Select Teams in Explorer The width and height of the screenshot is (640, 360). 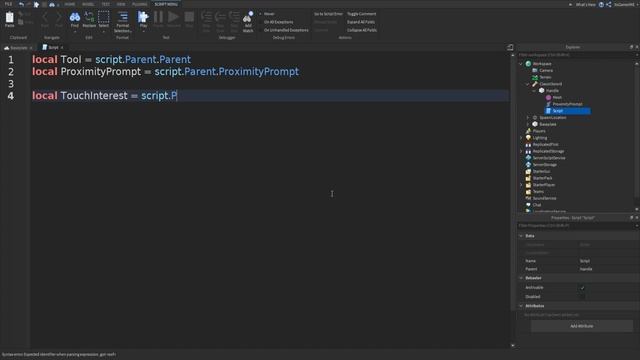(538, 191)
